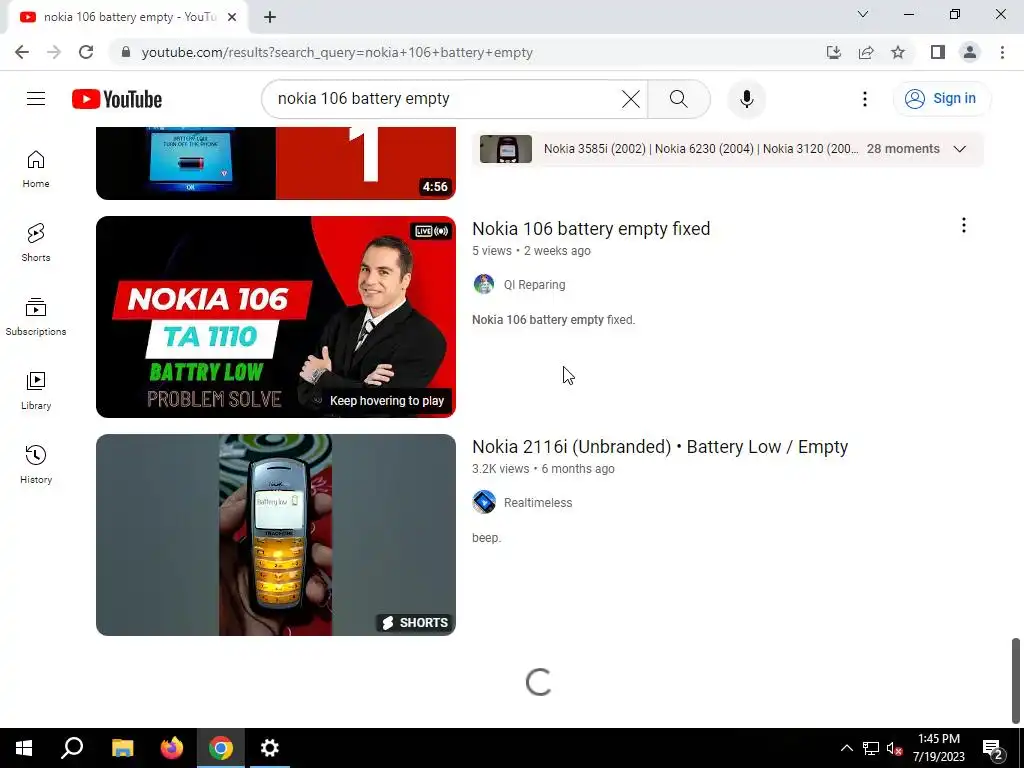Go to YouTube home via logo
This screenshot has width=1024, height=768.
[117, 99]
